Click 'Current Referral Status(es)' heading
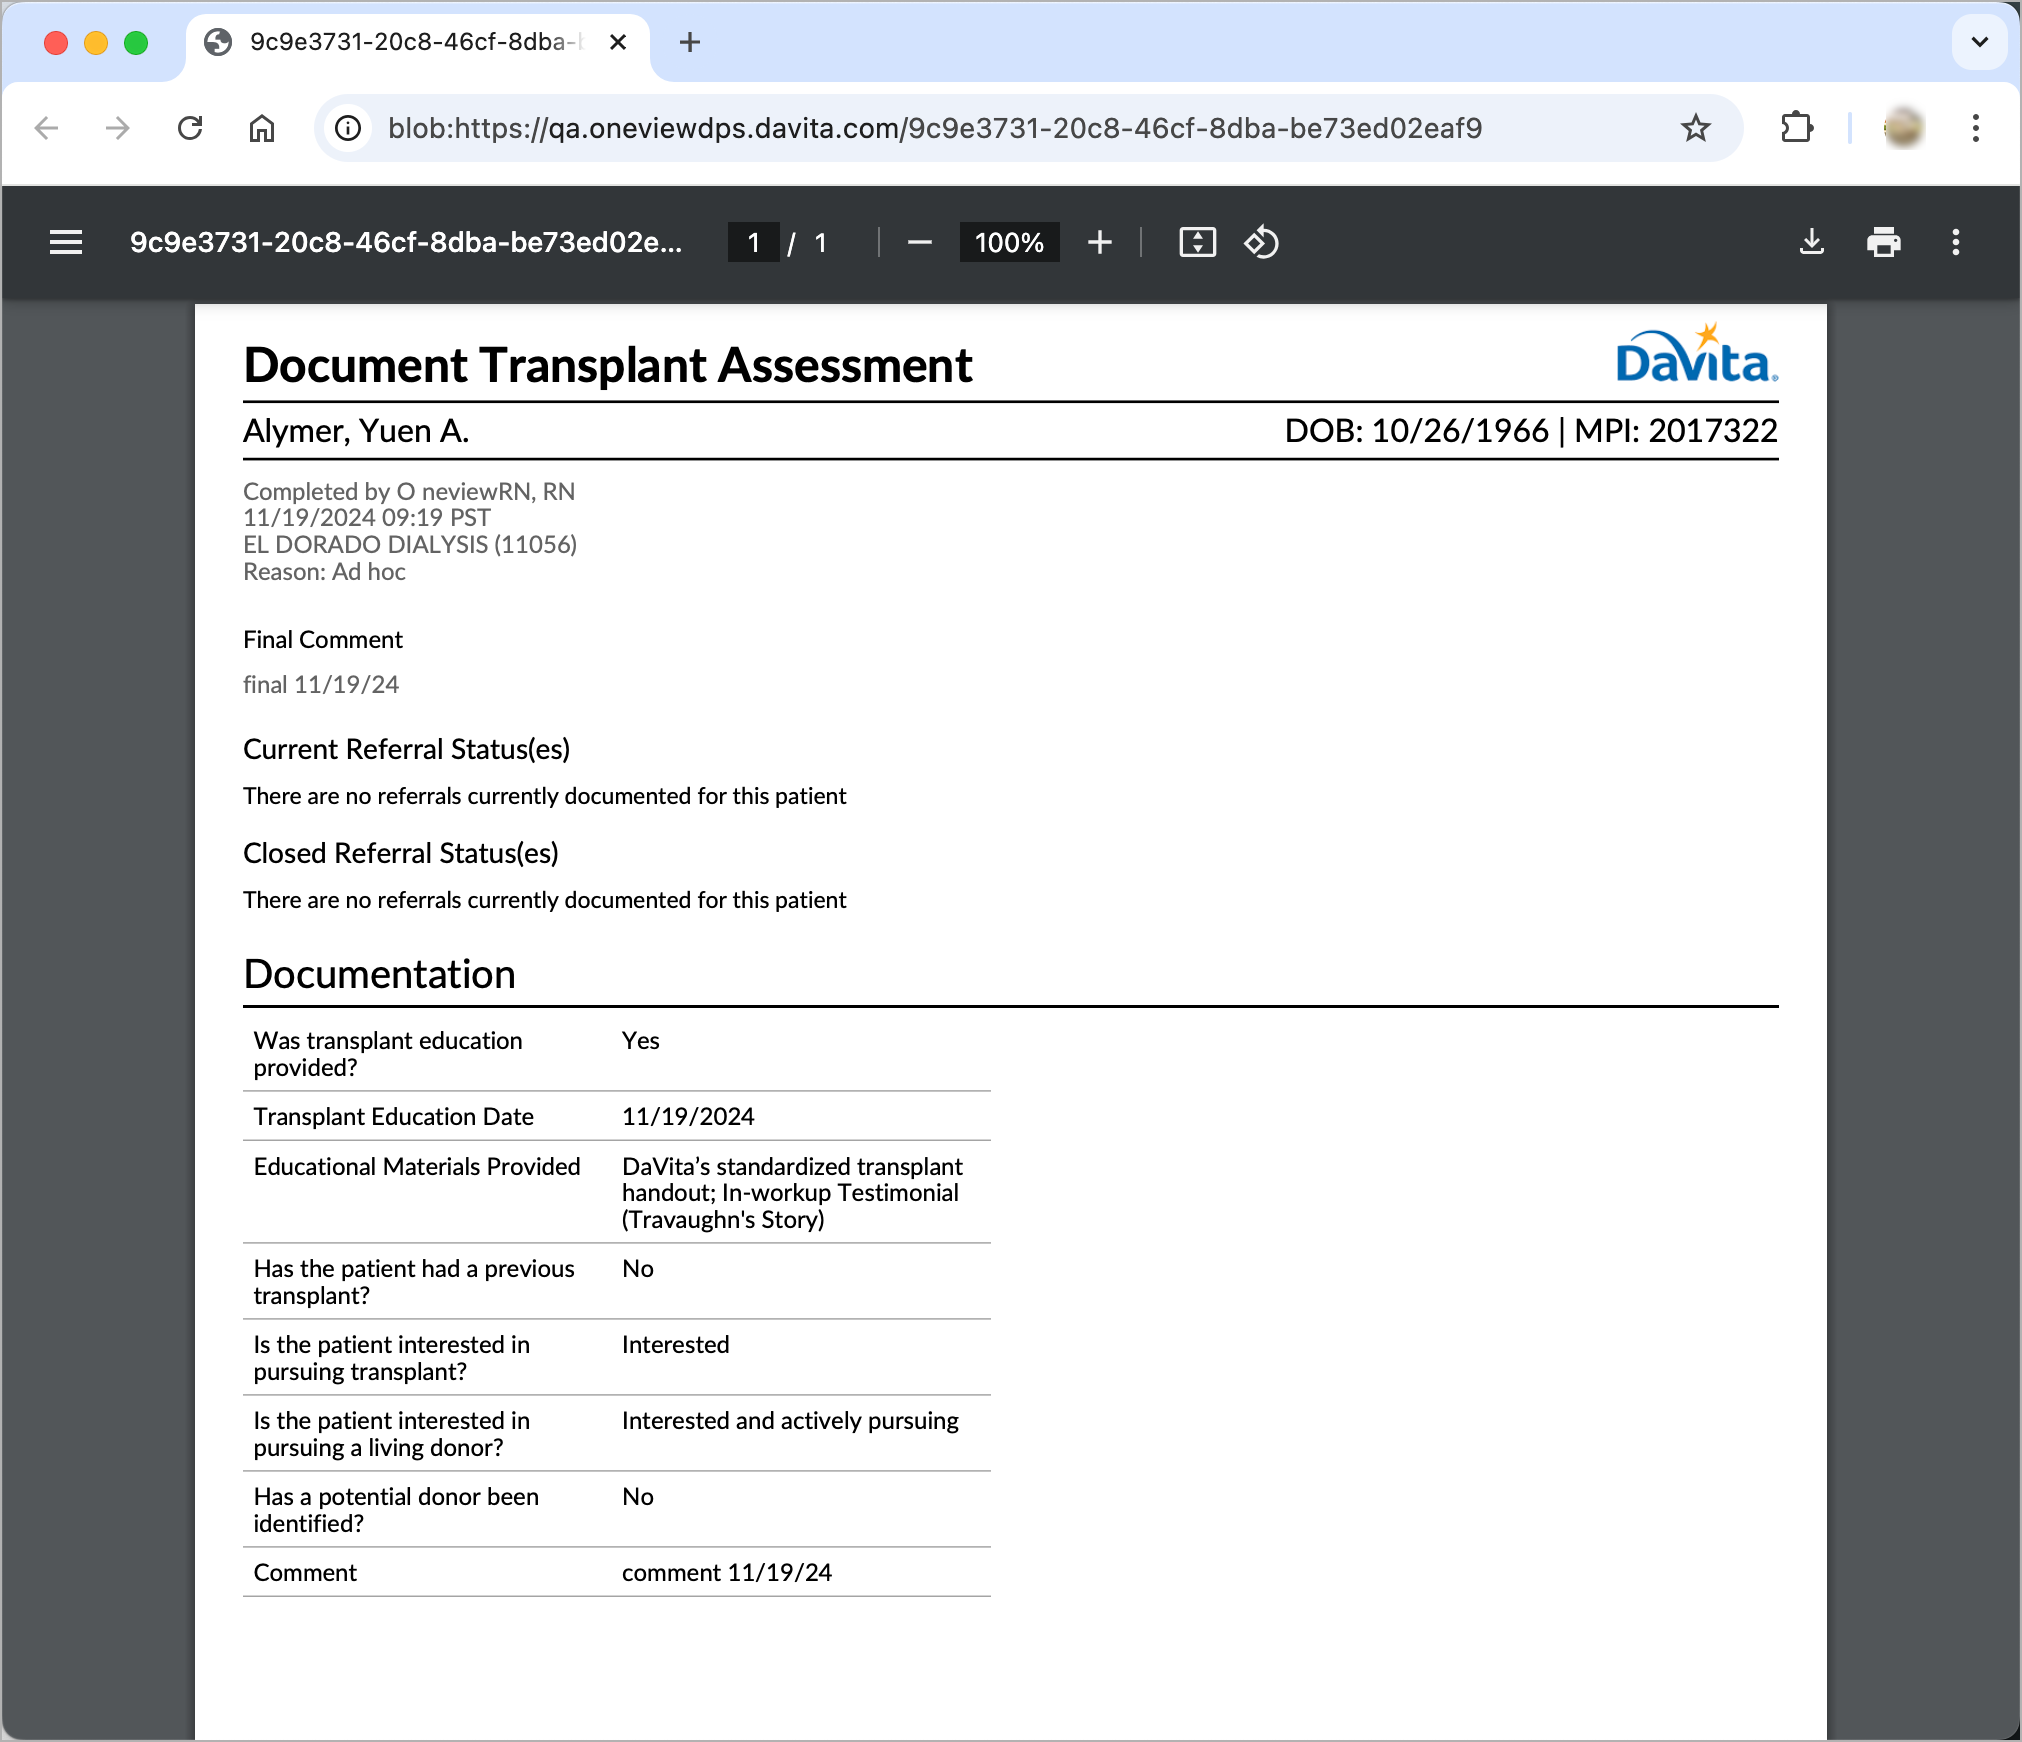The width and height of the screenshot is (2022, 1742). [406, 749]
